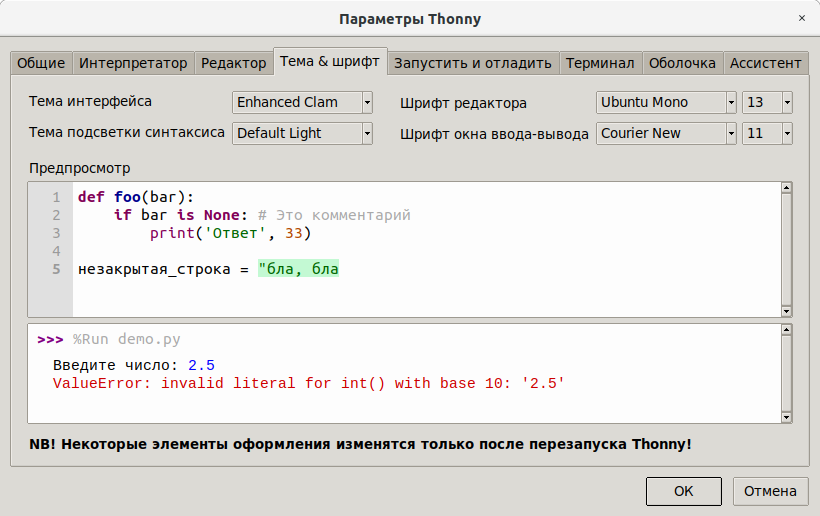
Task: Expand the Default Light syntax dropdown arrow
Action: click(367, 134)
